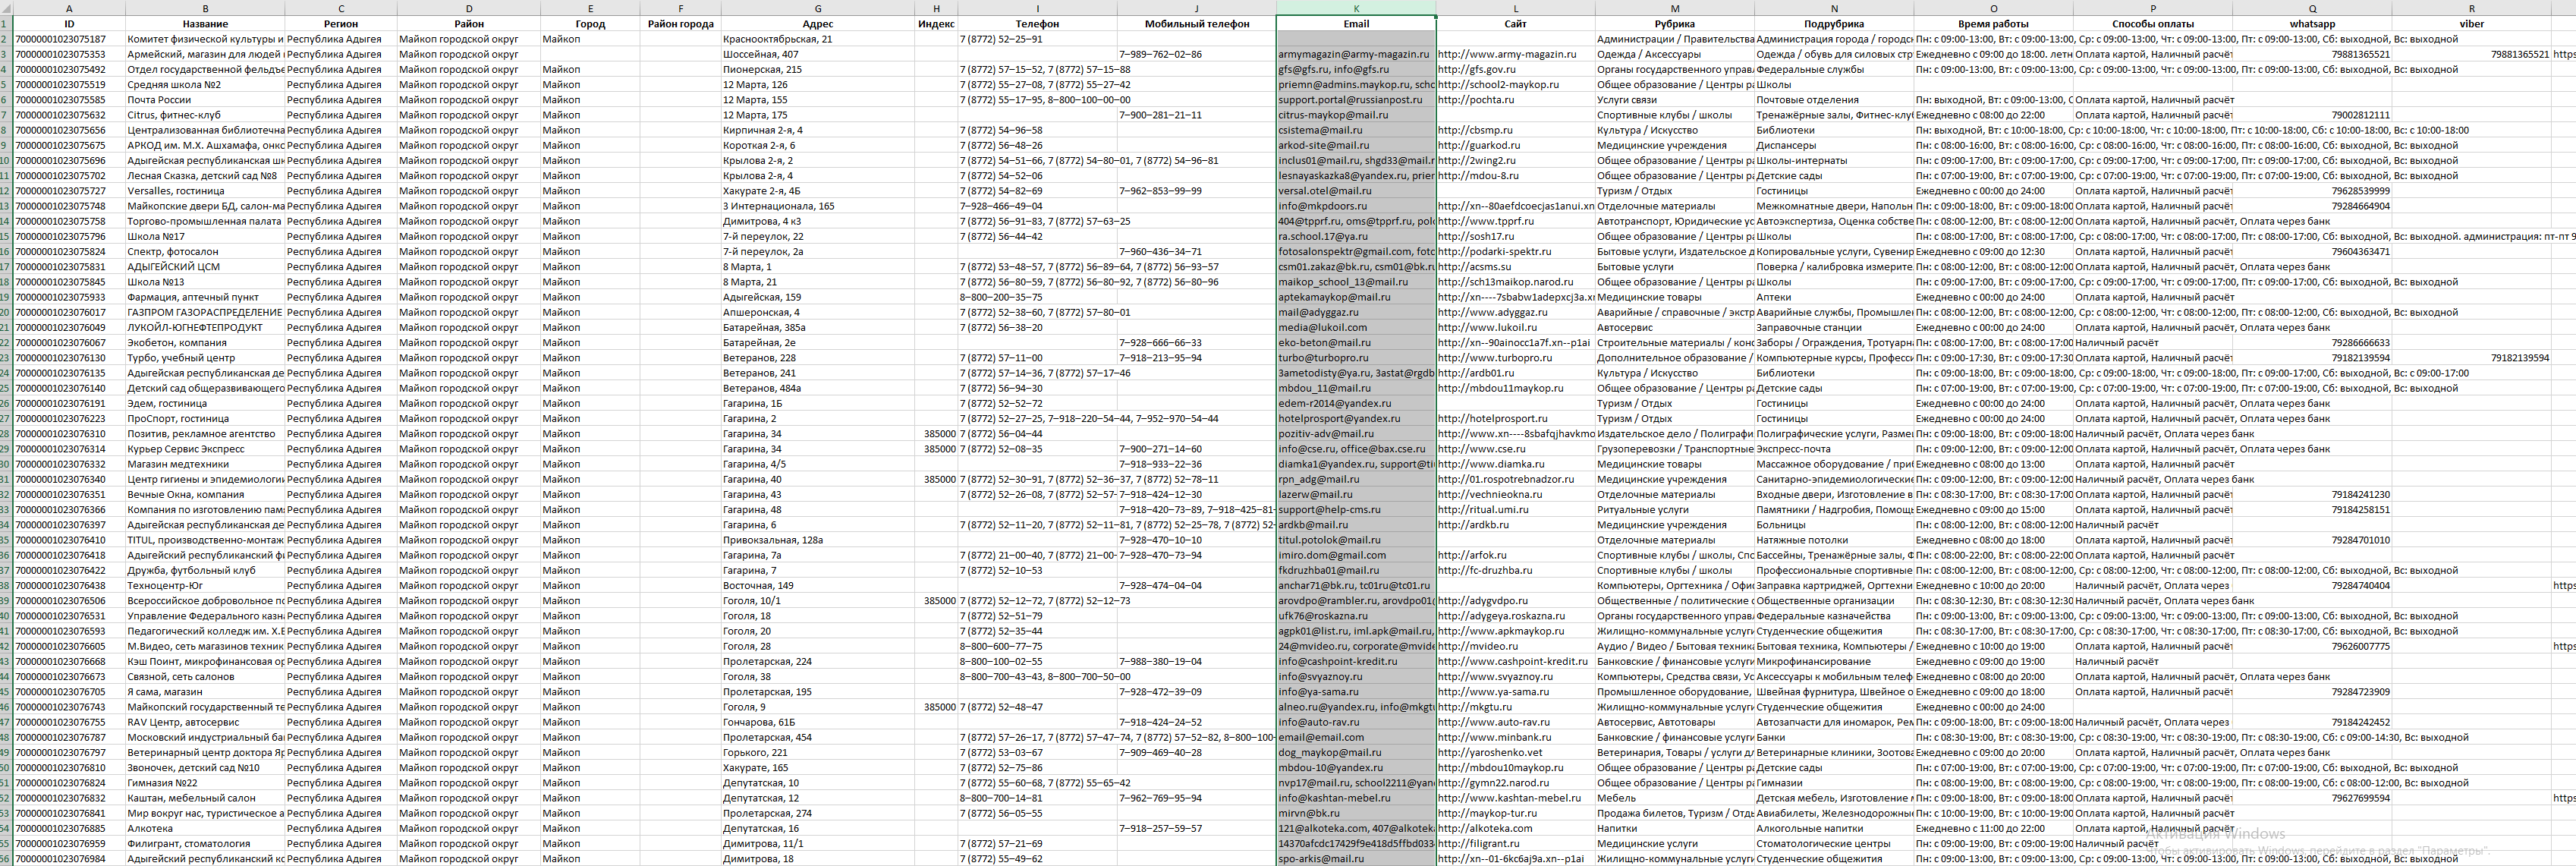Select address cell 'Восточная, 149'
Image resolution: width=2576 pixels, height=866 pixels.
[x=817, y=586]
